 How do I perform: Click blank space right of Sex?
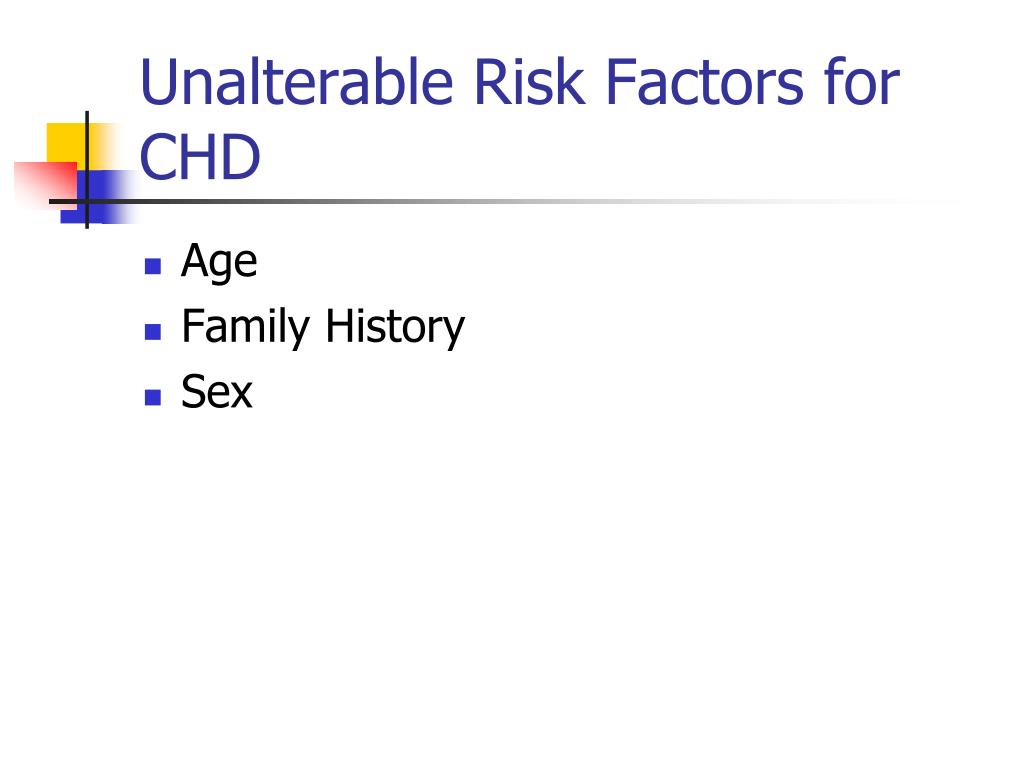coord(588,392)
